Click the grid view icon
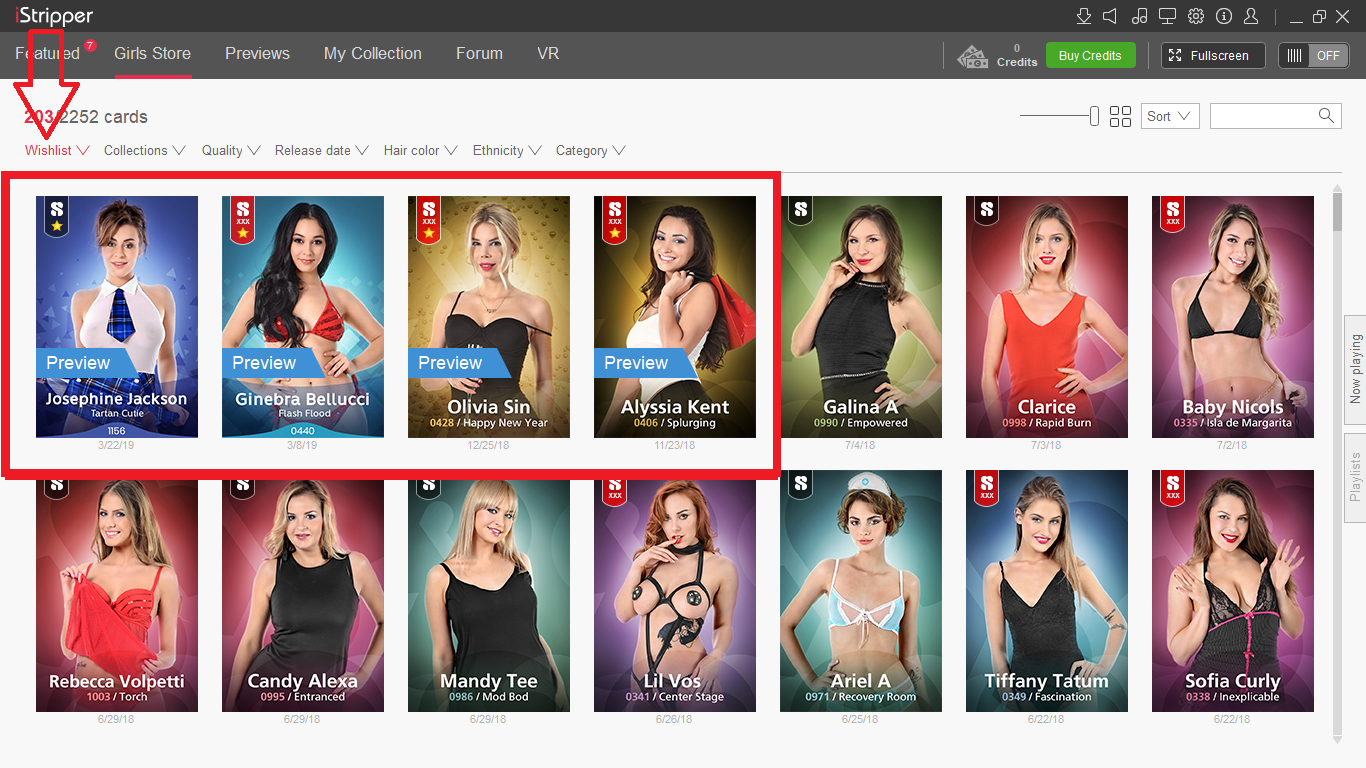Image resolution: width=1366 pixels, height=768 pixels. tap(1120, 116)
